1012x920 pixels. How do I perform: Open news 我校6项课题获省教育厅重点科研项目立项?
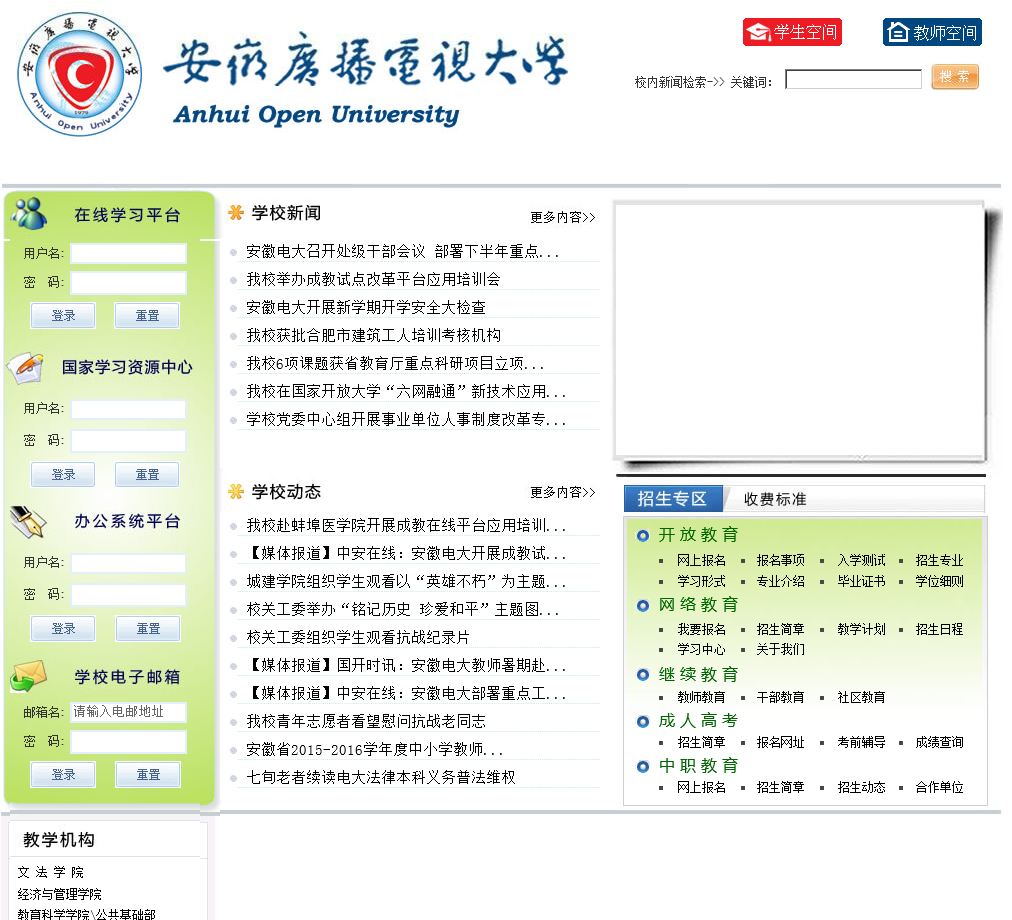point(395,363)
